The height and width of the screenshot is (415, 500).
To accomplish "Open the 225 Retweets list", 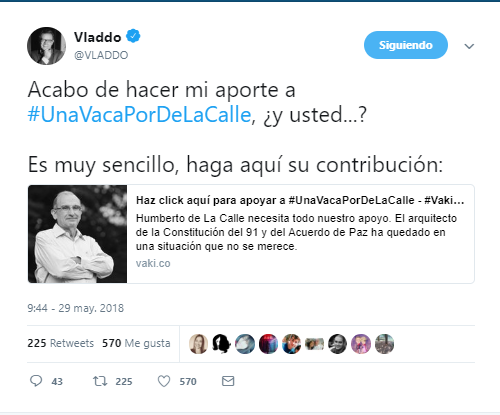I will coord(61,343).
